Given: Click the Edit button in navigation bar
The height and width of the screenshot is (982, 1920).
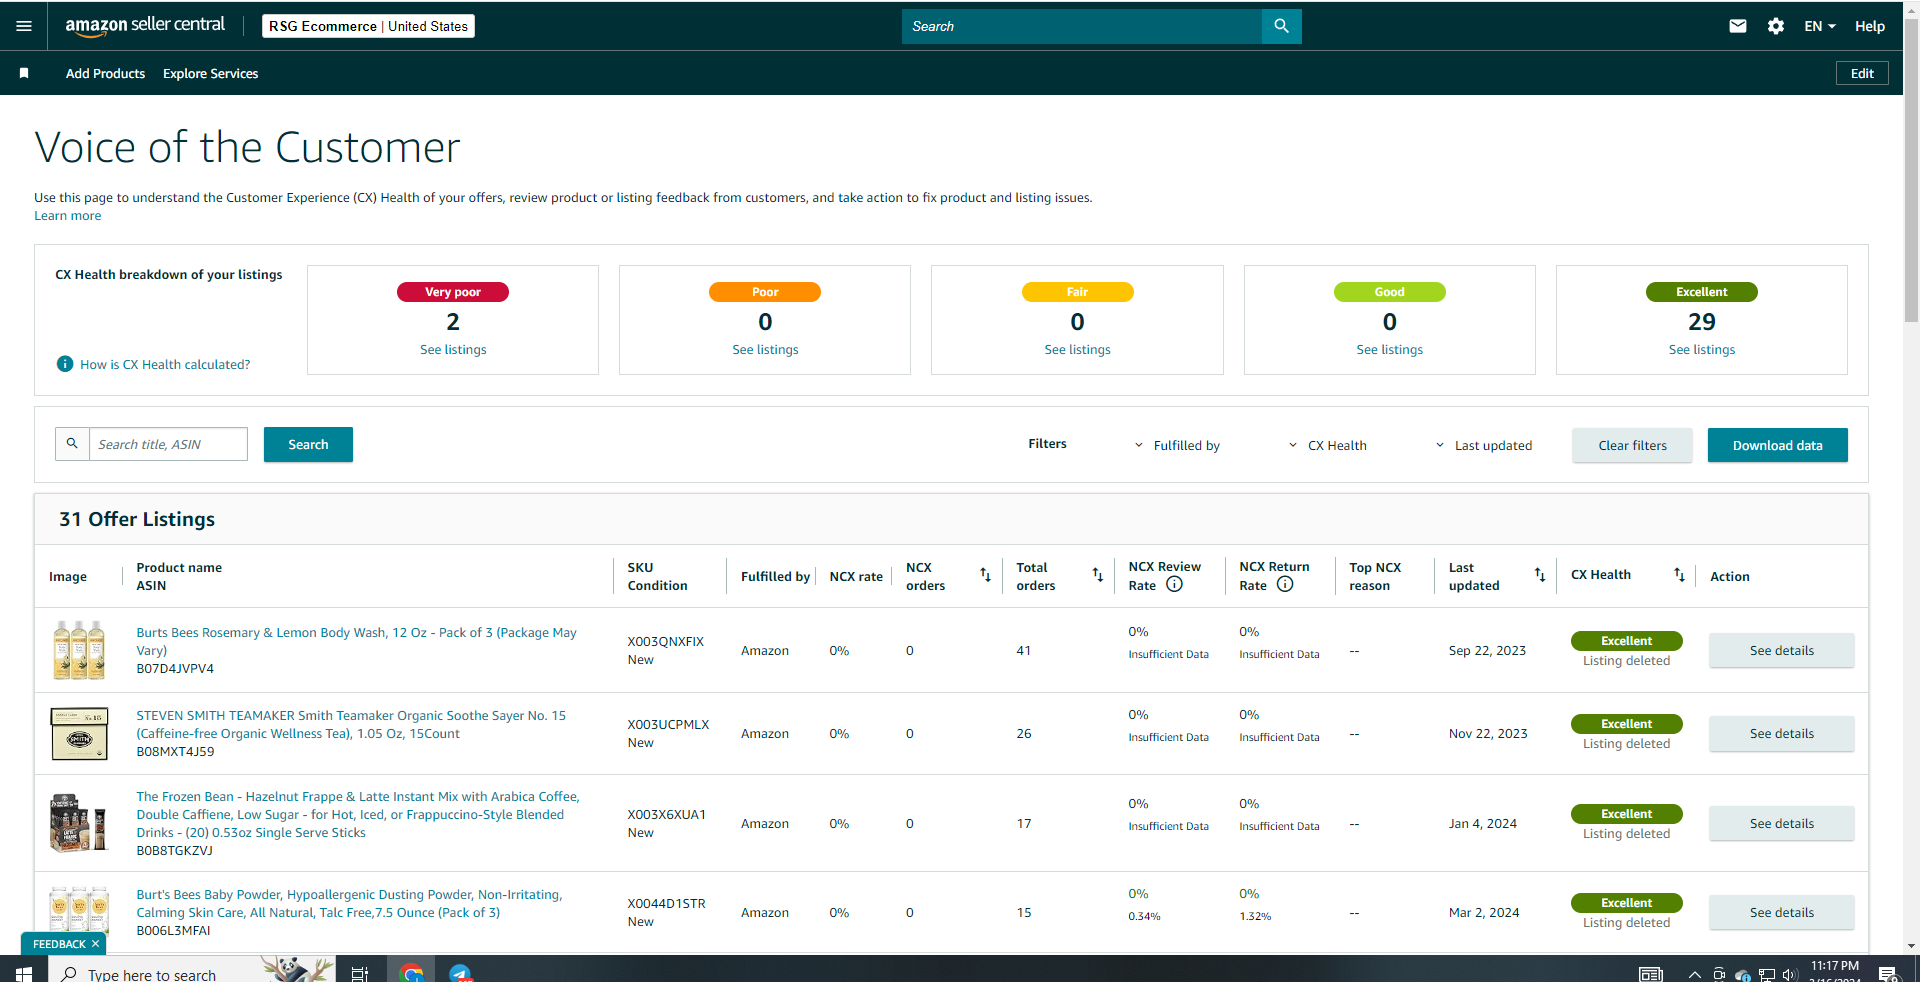Looking at the screenshot, I should [x=1862, y=73].
